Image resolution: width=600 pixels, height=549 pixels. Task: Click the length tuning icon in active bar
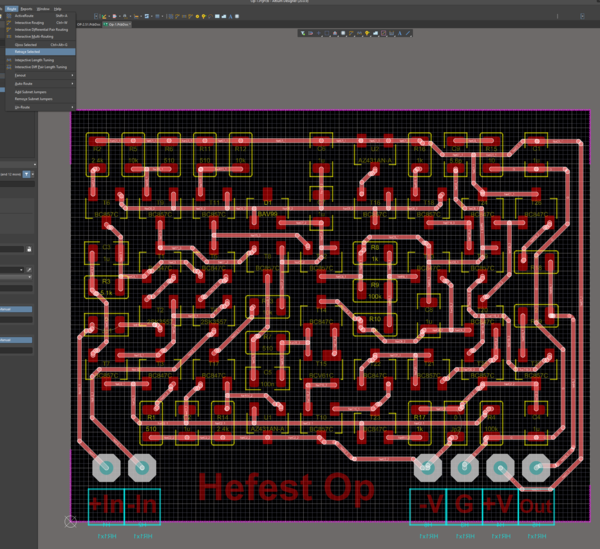click(x=359, y=33)
